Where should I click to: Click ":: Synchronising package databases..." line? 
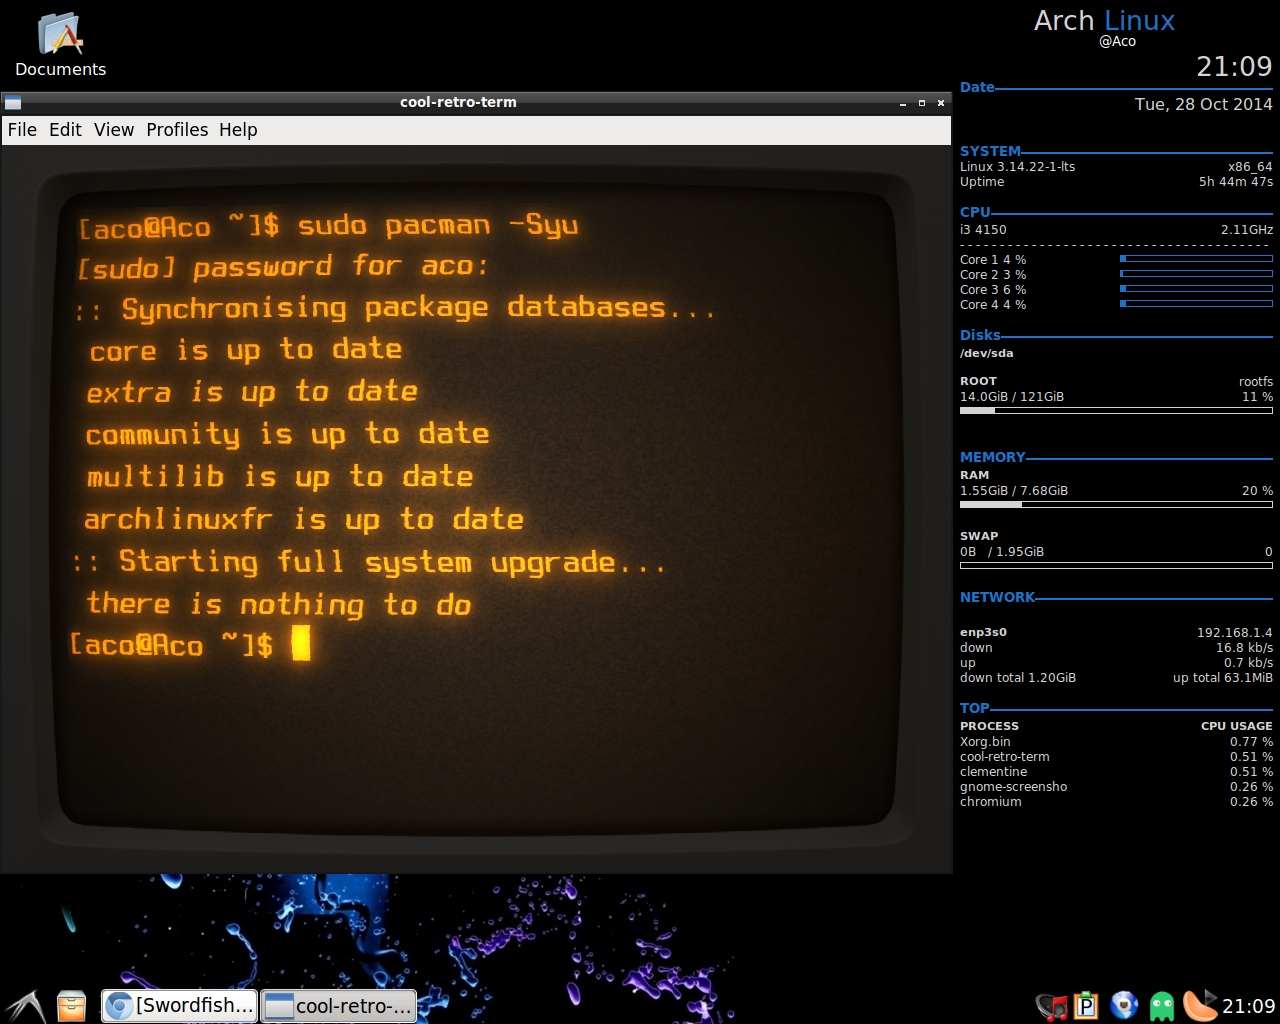395,309
